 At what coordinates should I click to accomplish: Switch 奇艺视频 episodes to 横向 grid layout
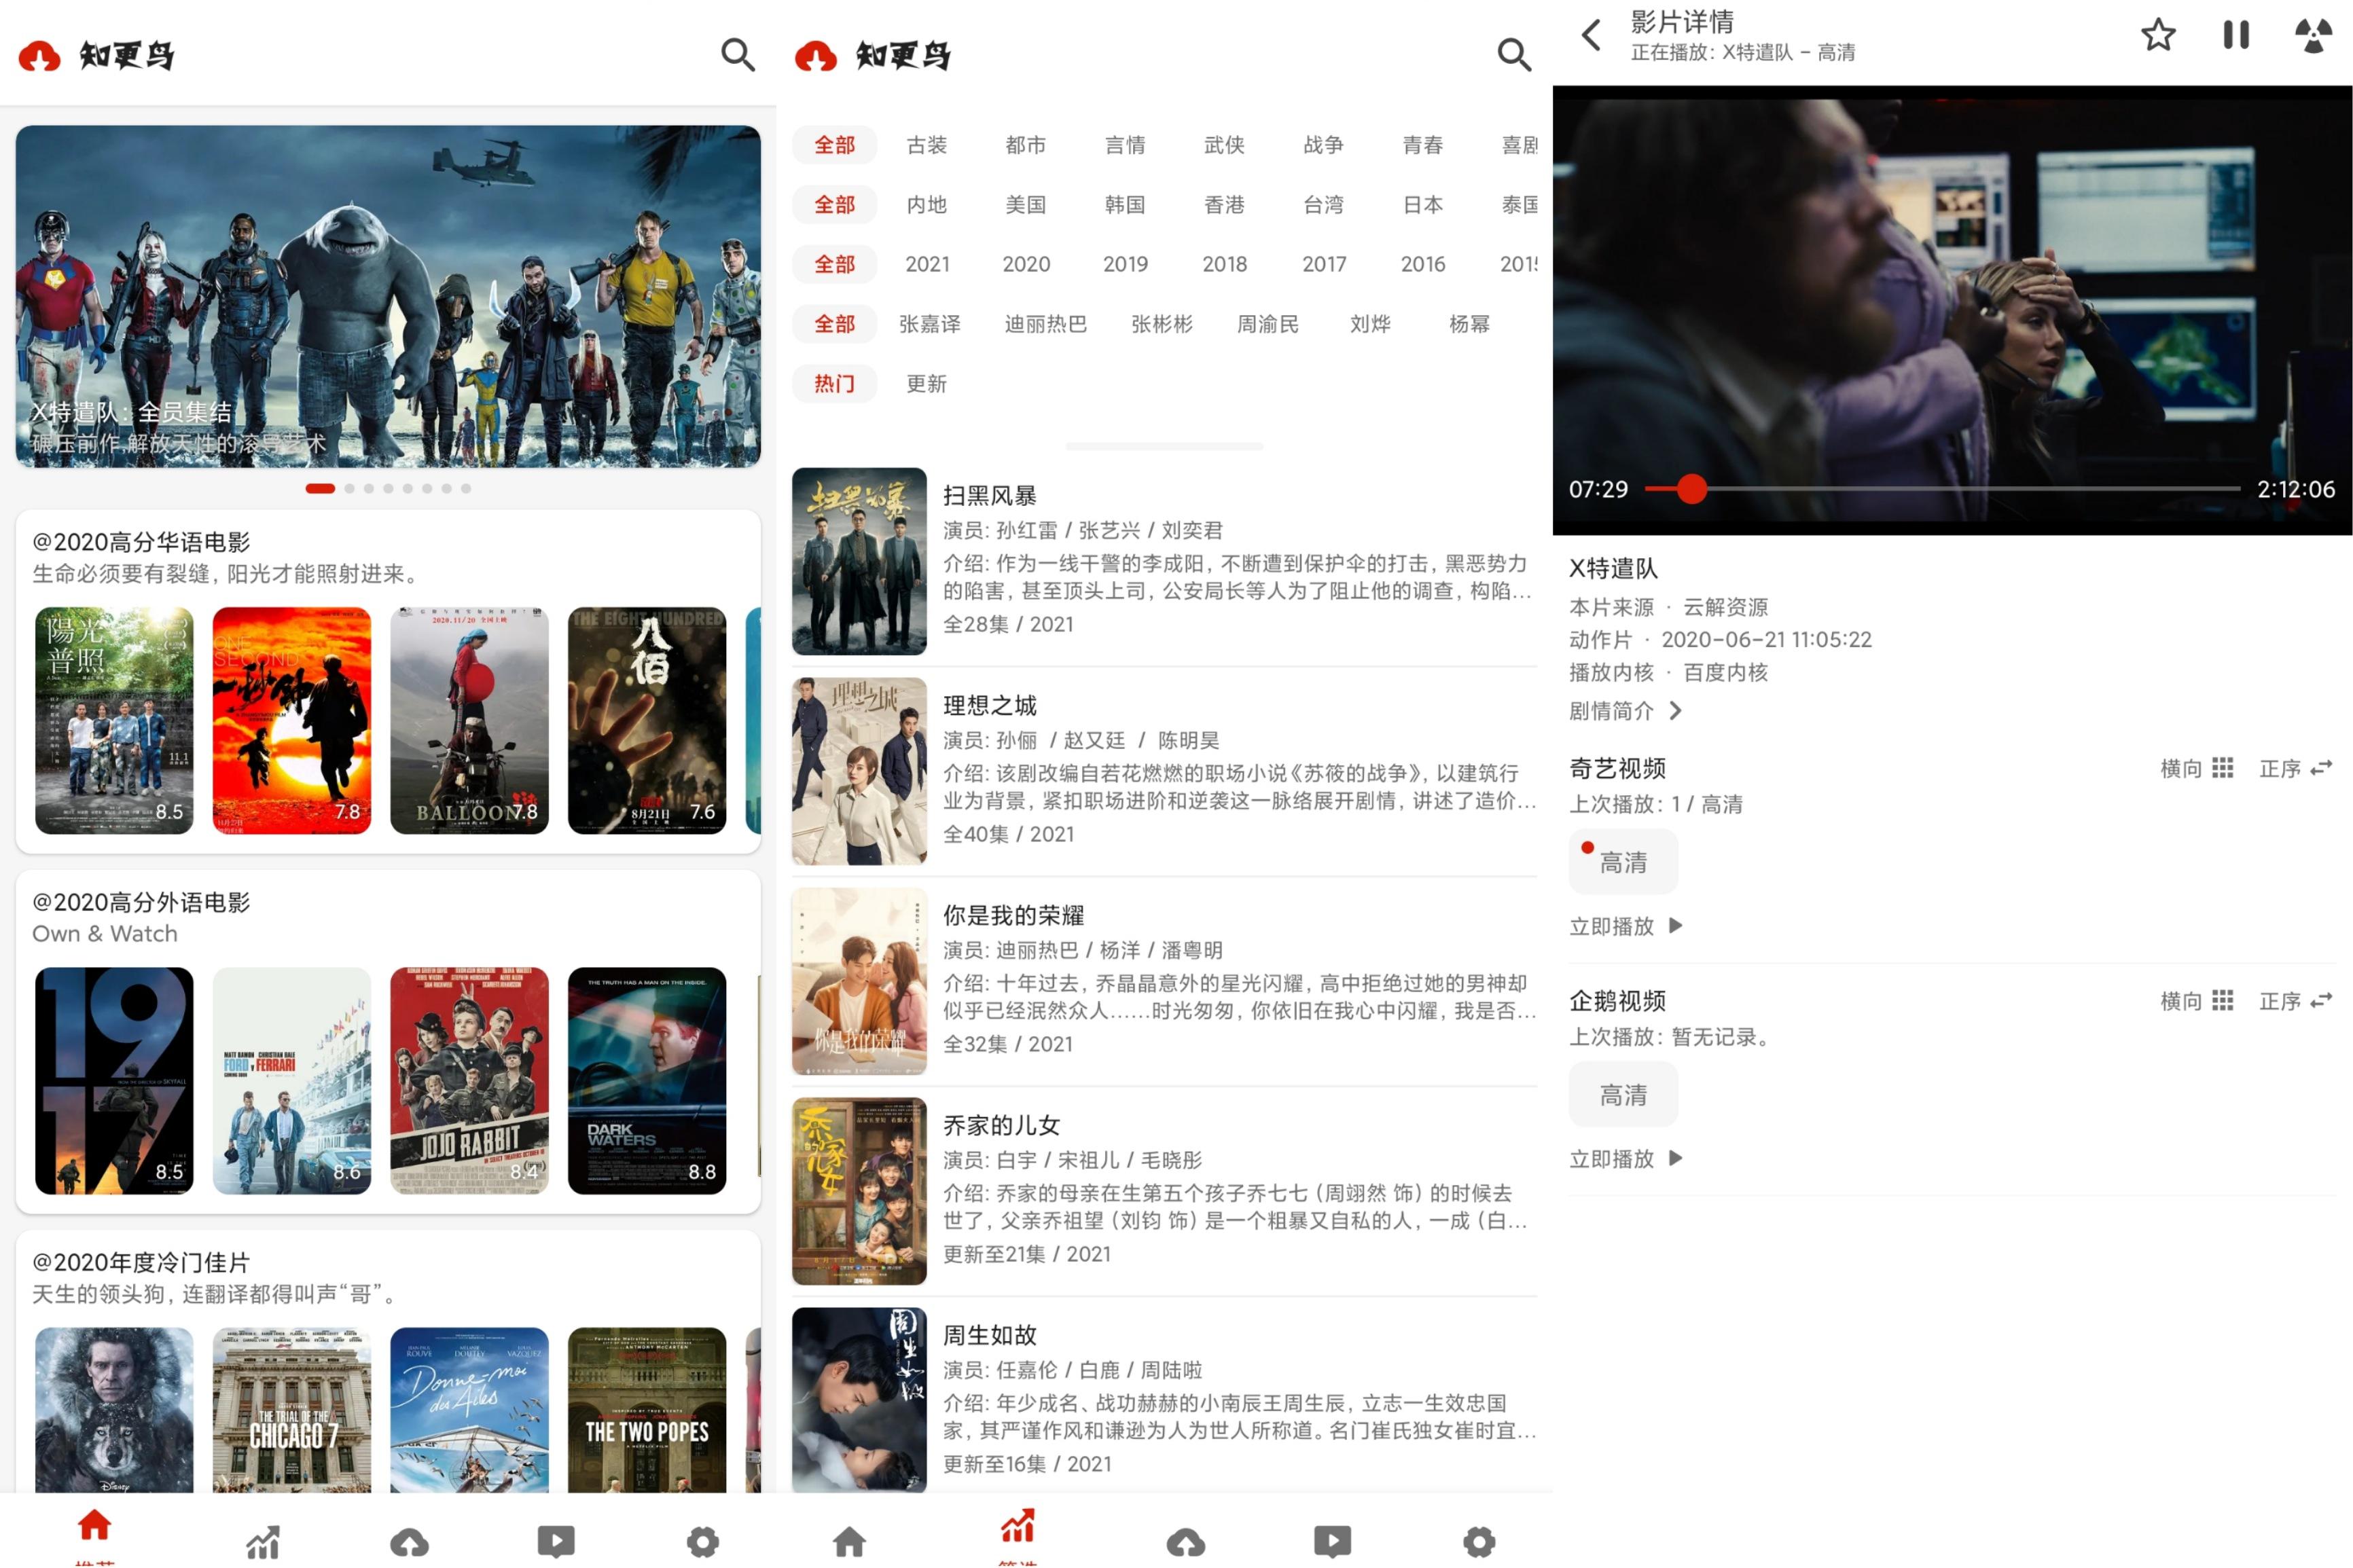tap(2197, 768)
